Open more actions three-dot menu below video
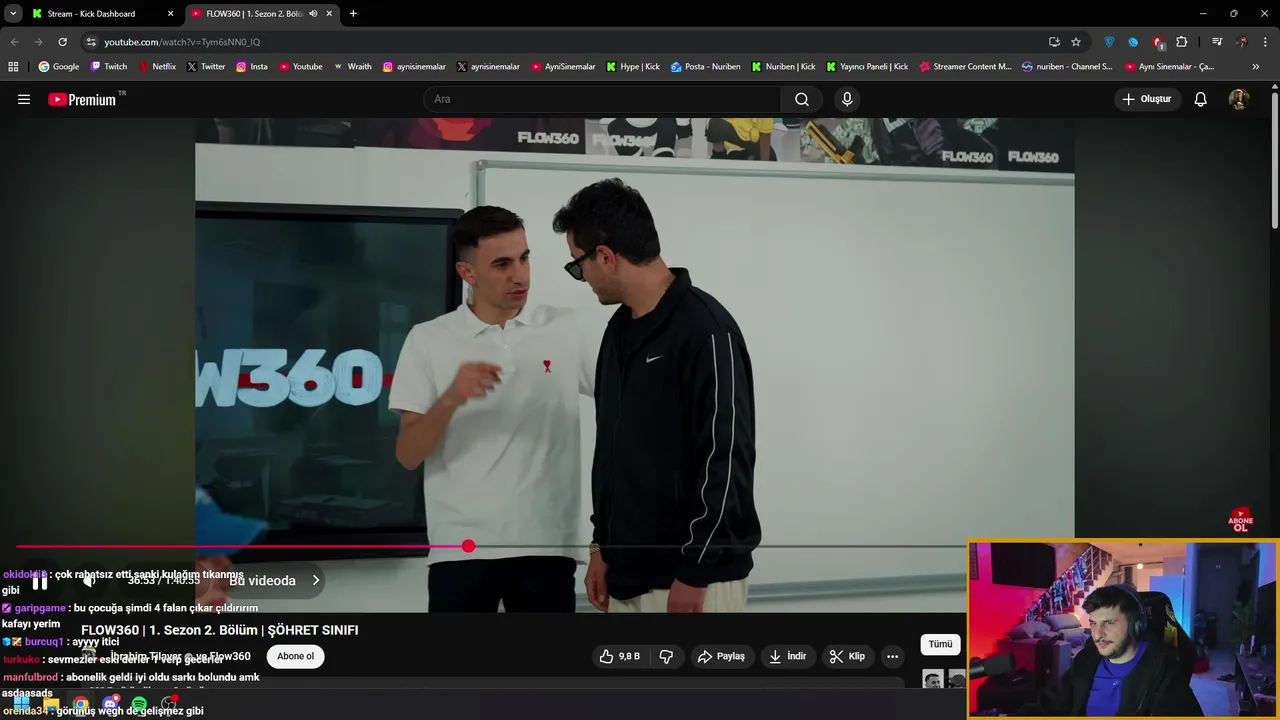This screenshot has width=1280, height=720. pos(892,656)
